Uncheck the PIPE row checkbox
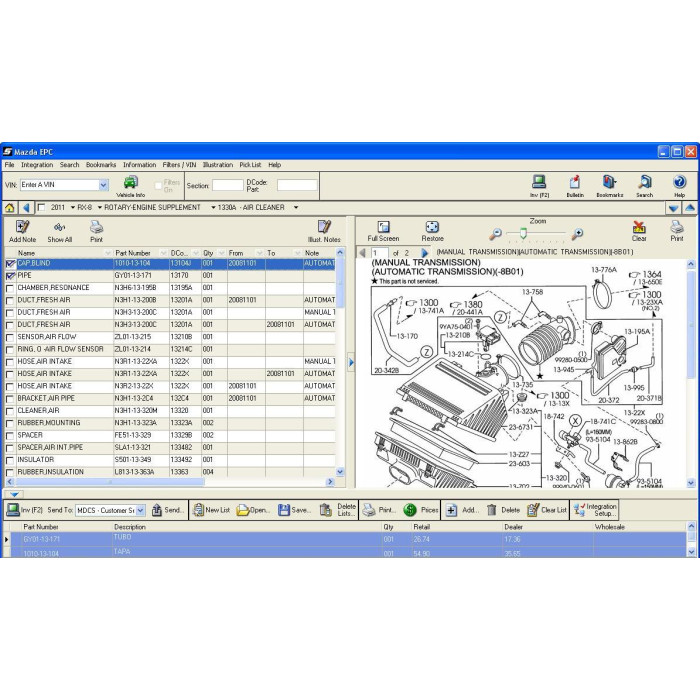This screenshot has height=700, width=700. coord(10,276)
